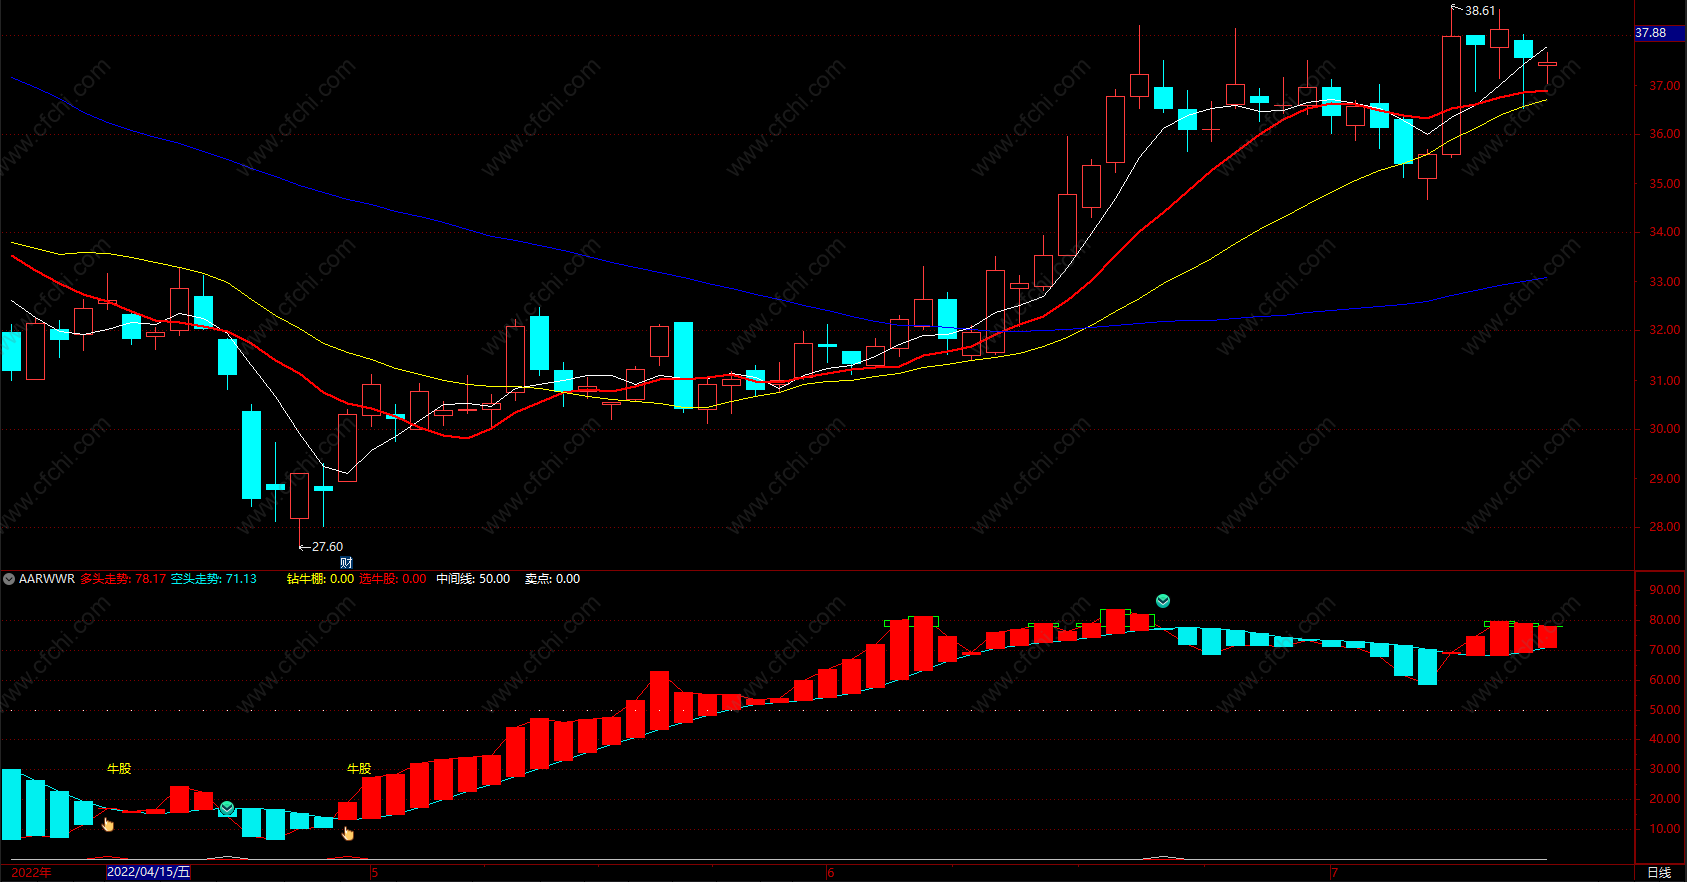Click the 33.00 price axis label
The image size is (1687, 882).
(1665, 282)
